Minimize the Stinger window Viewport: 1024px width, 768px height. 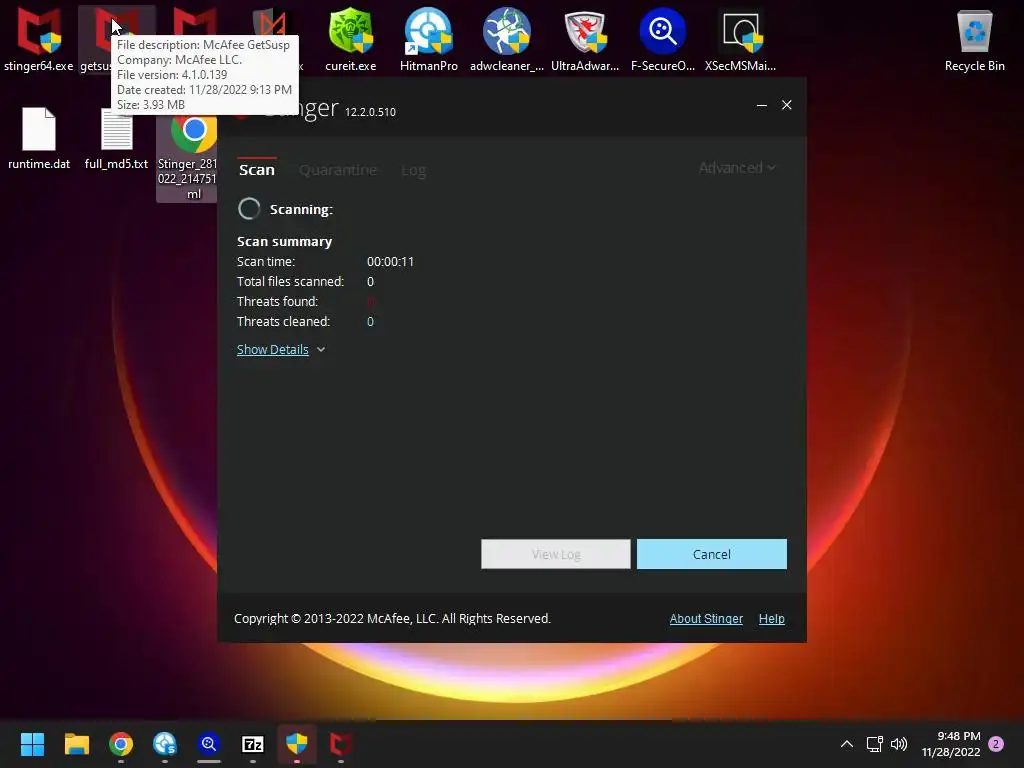click(x=761, y=105)
